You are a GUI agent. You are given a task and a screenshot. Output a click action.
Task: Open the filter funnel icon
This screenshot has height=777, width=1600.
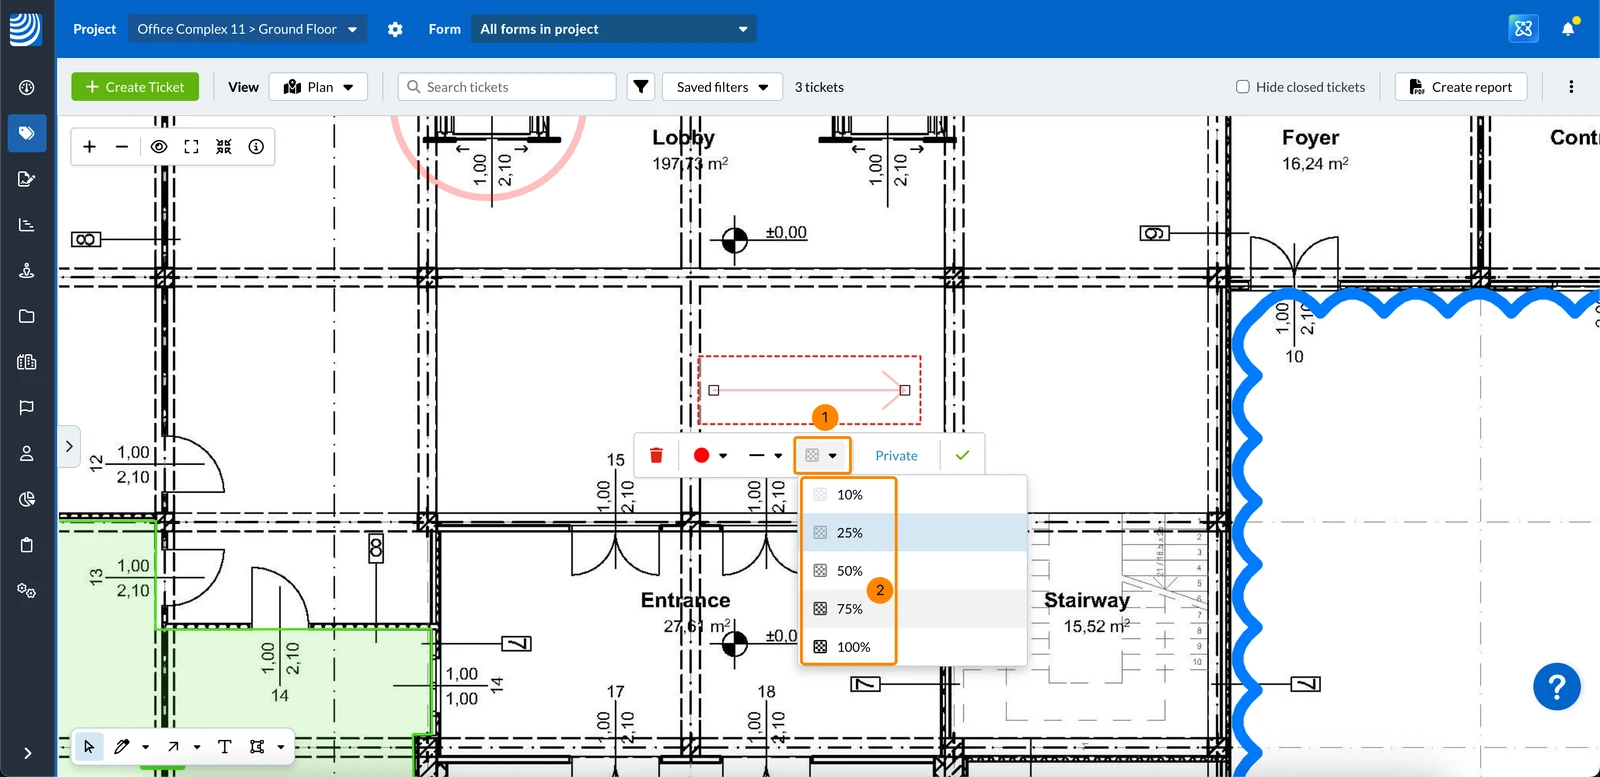(641, 87)
